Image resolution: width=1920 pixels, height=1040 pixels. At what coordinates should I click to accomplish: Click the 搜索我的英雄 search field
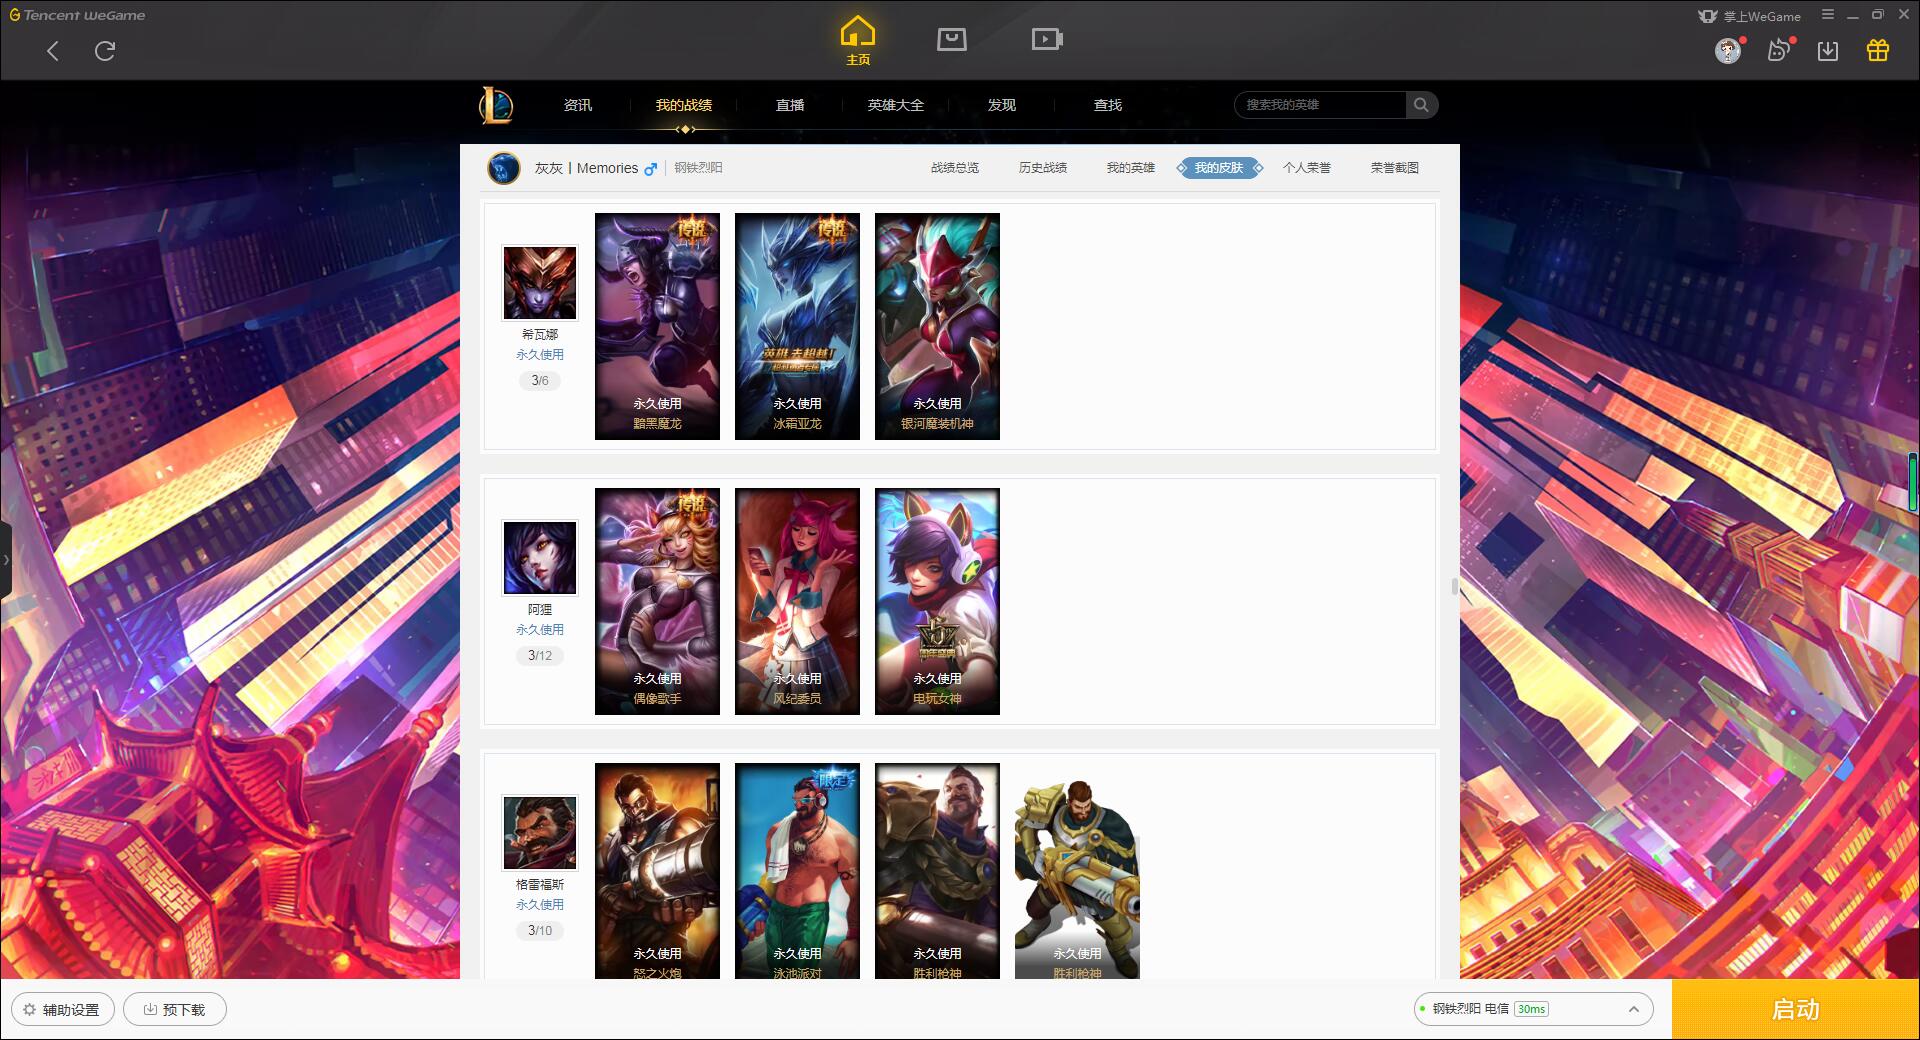pyautogui.click(x=1320, y=105)
